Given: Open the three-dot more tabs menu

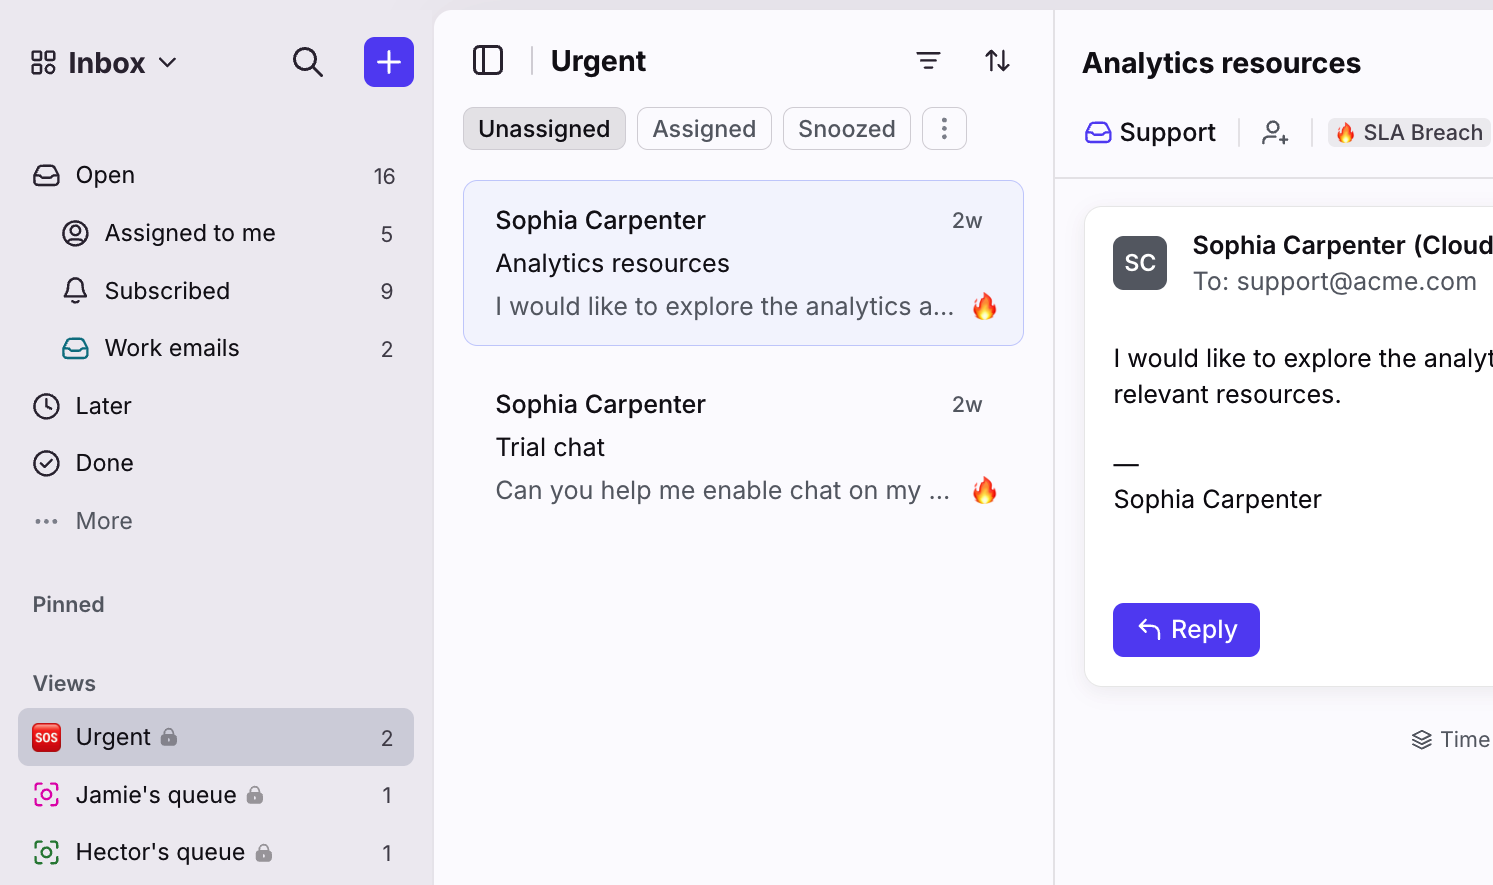Looking at the screenshot, I should (x=944, y=129).
